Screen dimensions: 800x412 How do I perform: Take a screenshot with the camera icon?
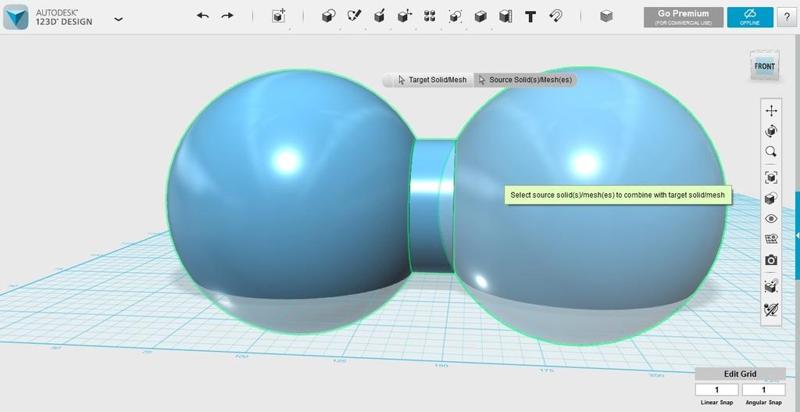click(x=771, y=260)
